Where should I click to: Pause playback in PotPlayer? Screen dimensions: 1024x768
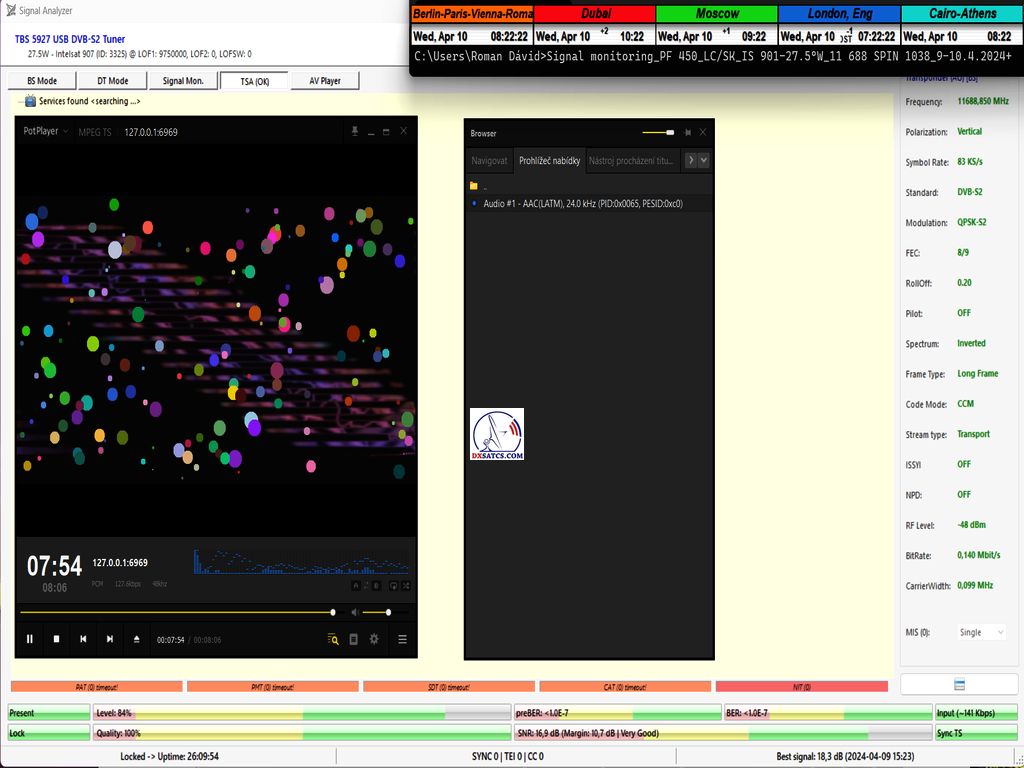(x=30, y=639)
